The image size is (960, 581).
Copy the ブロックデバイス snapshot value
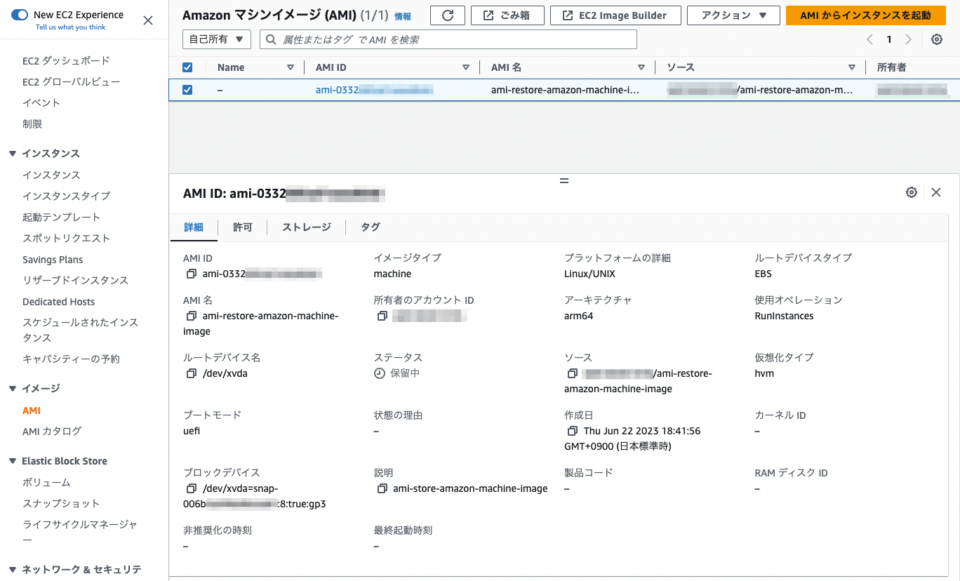pyautogui.click(x=189, y=487)
